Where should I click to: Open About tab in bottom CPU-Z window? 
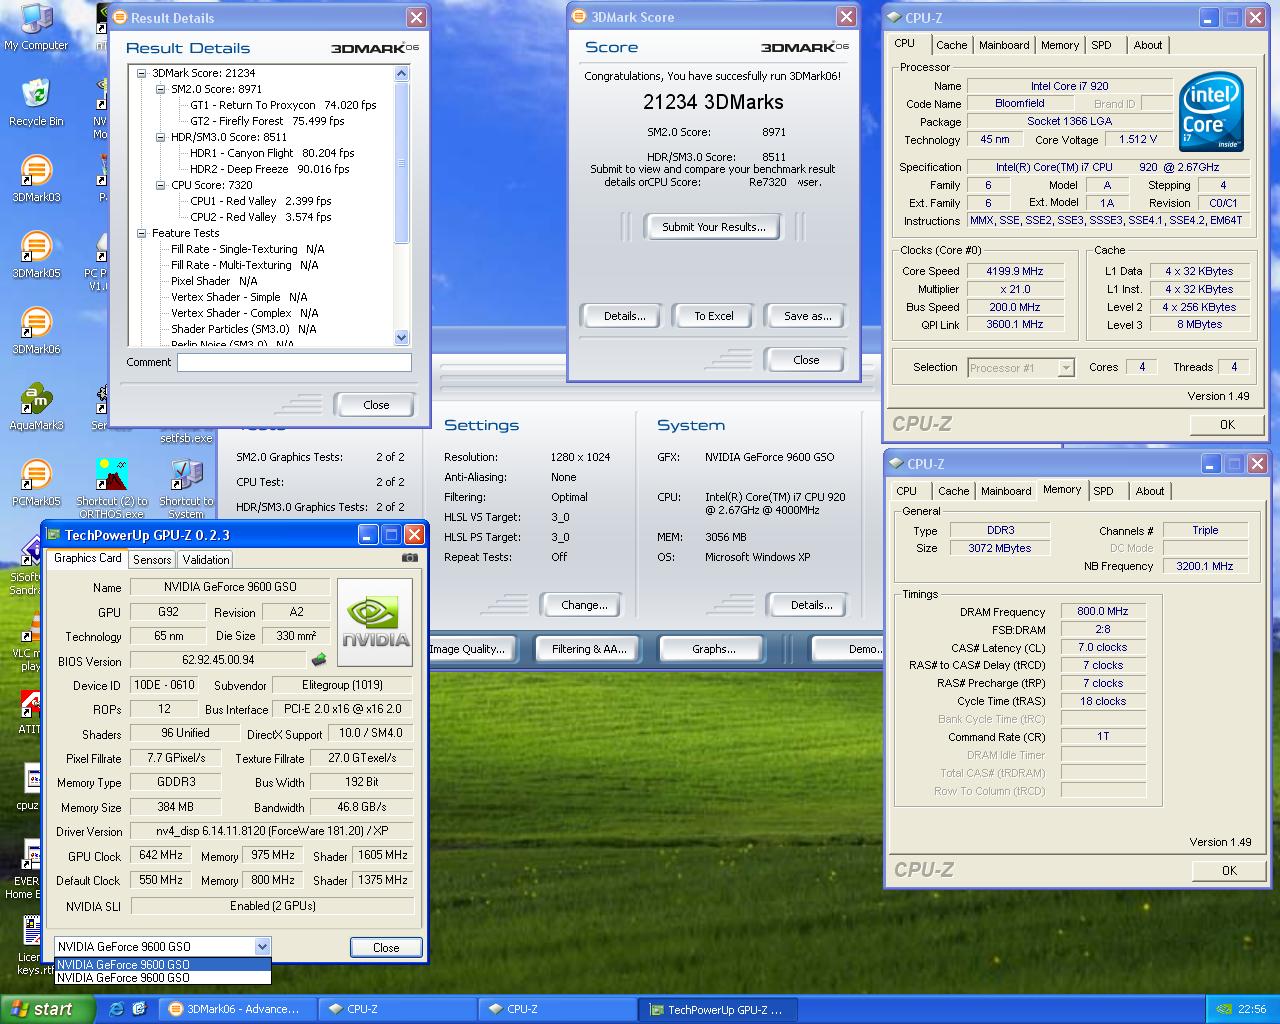1149,491
